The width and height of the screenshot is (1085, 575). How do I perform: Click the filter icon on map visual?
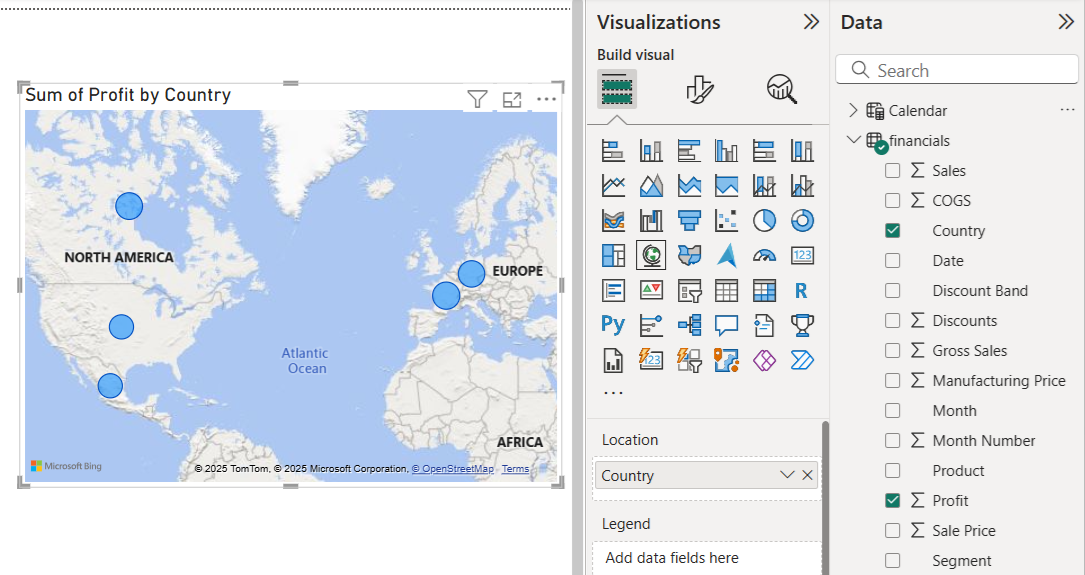coord(477,100)
